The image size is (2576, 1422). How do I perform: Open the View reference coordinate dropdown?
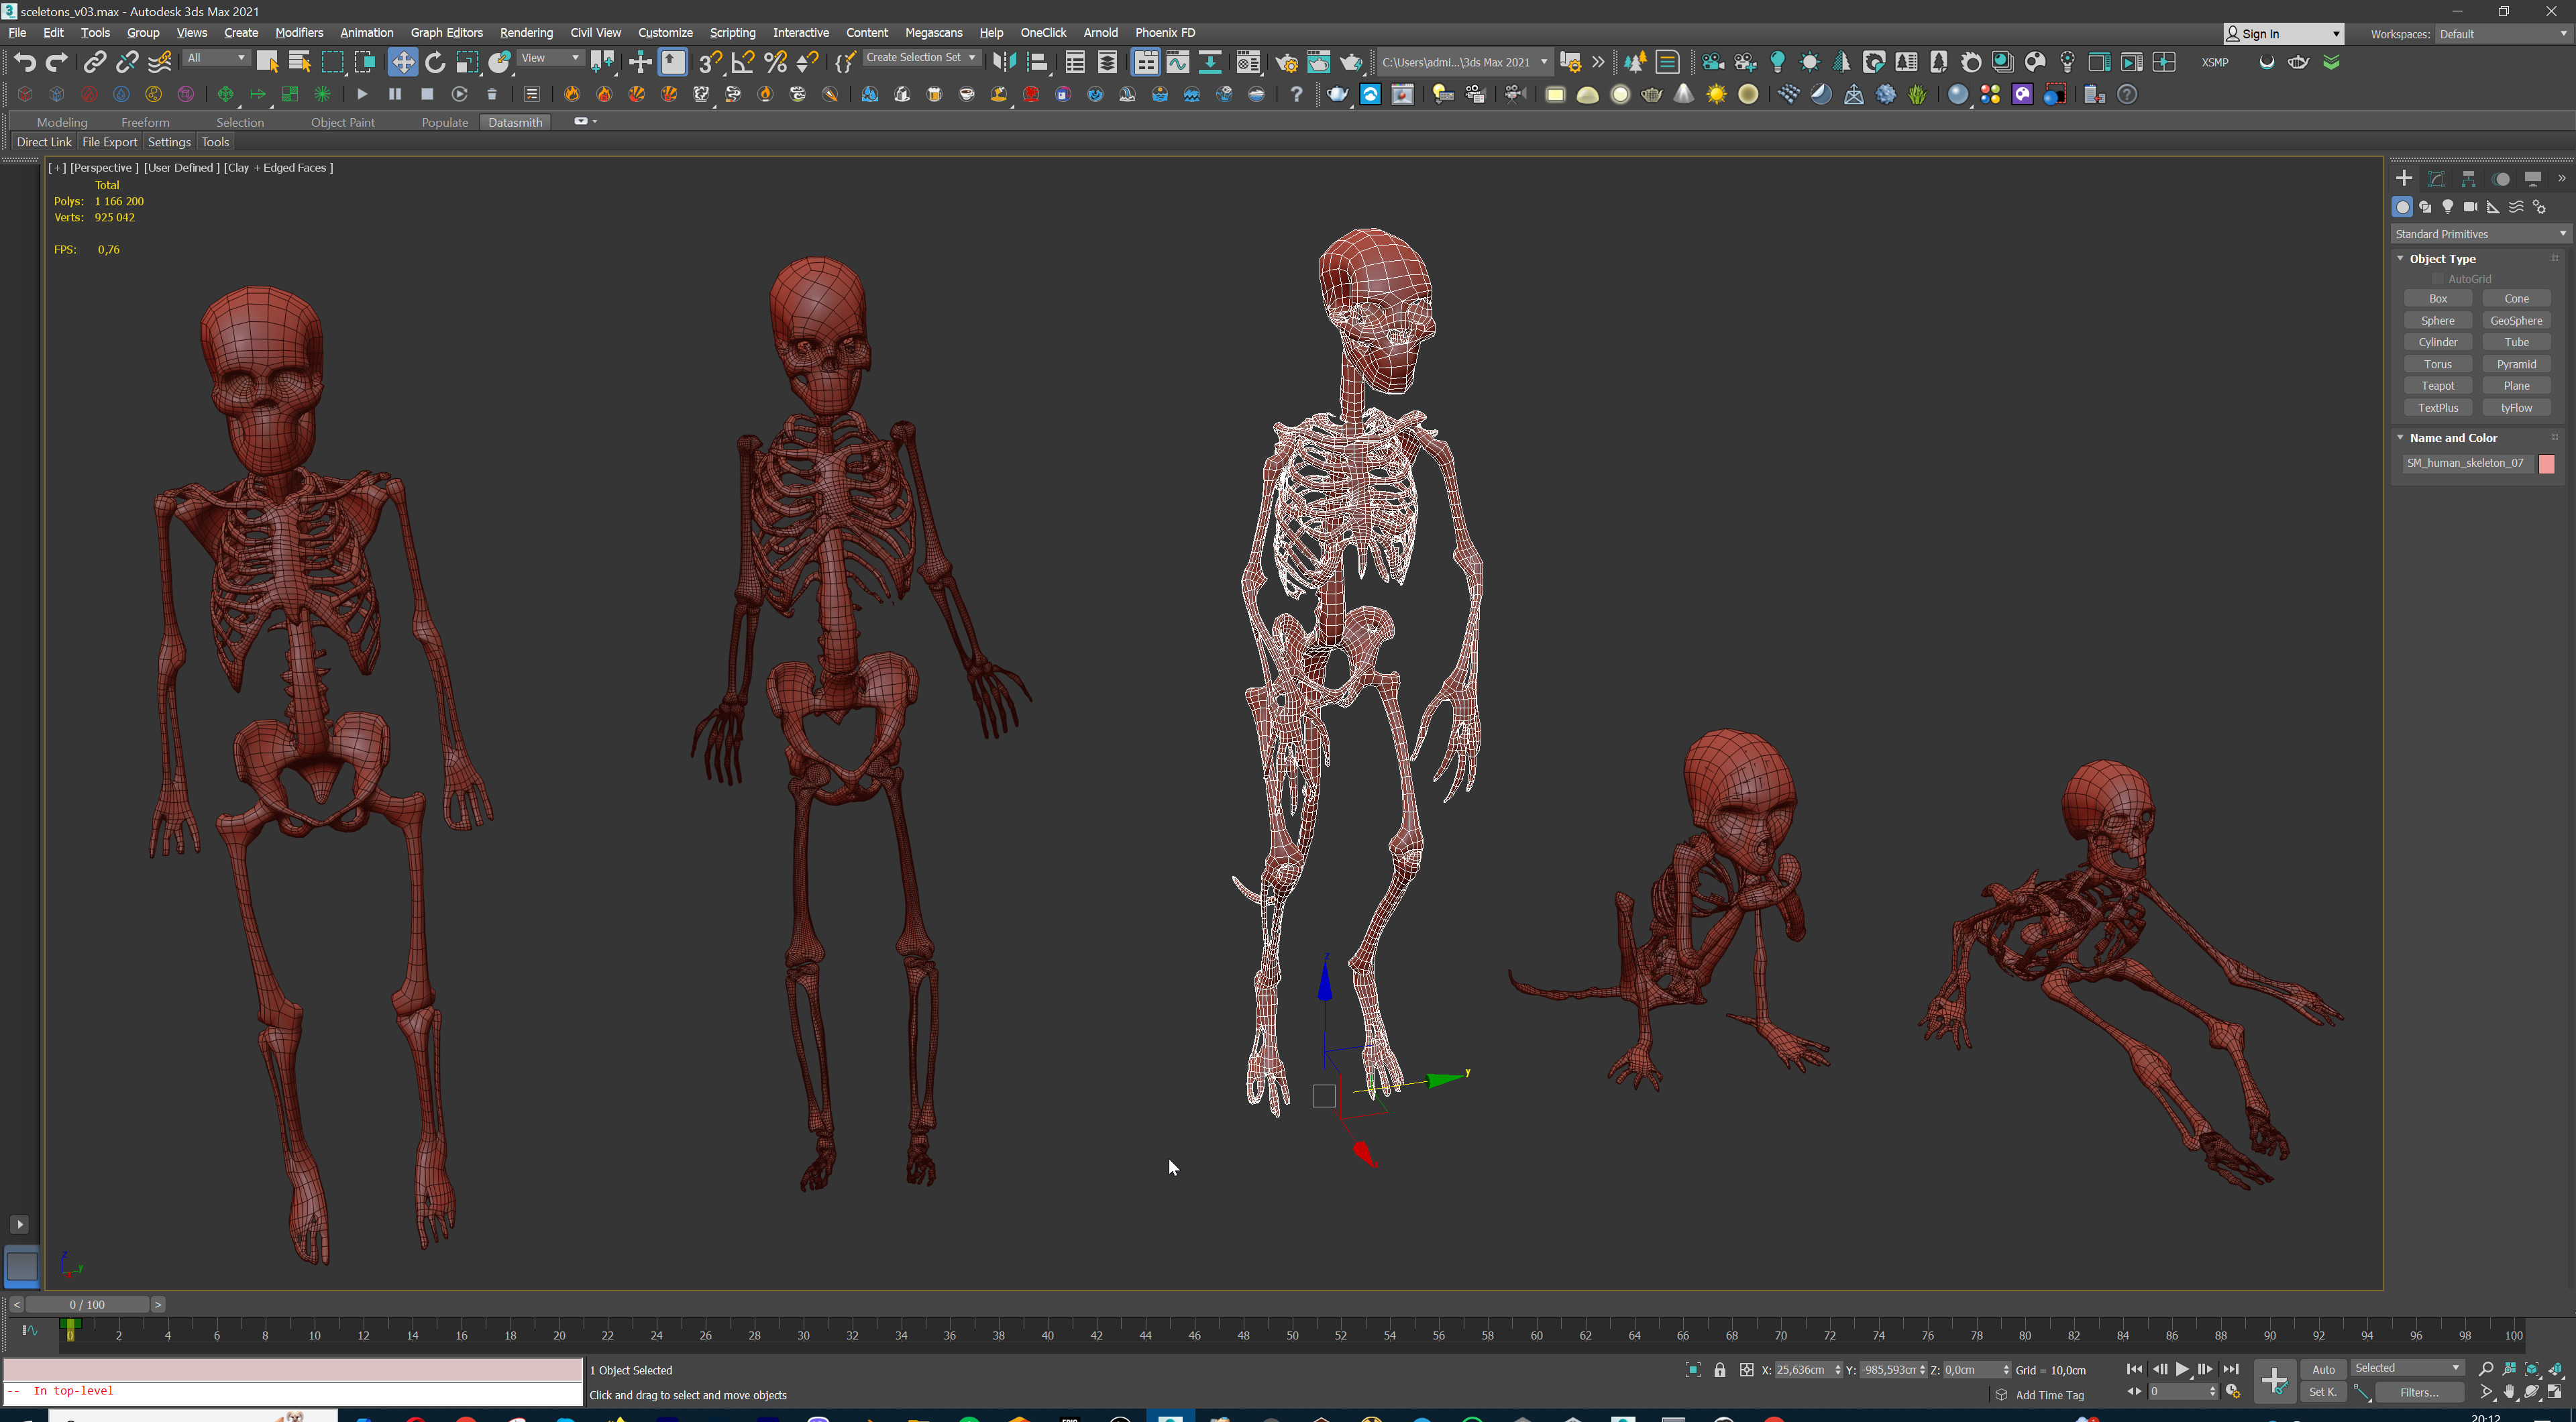[550, 58]
